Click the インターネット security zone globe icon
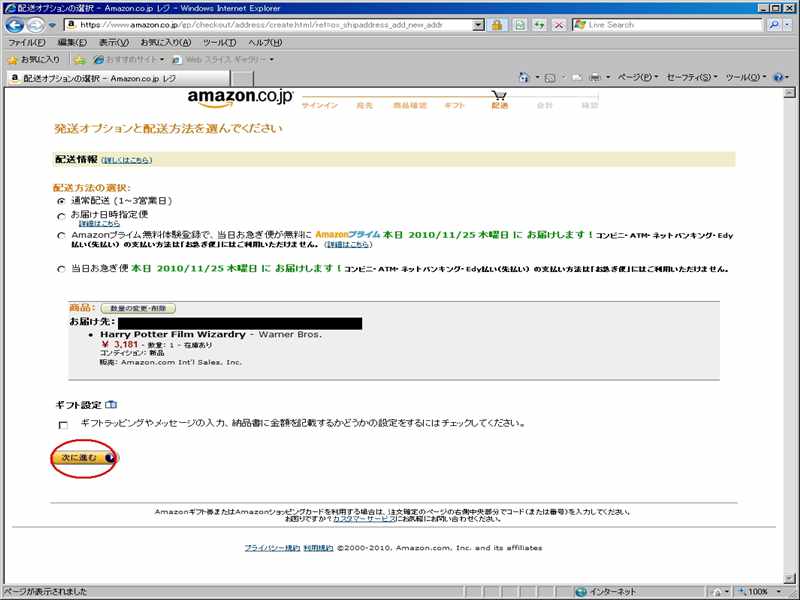 [x=581, y=592]
